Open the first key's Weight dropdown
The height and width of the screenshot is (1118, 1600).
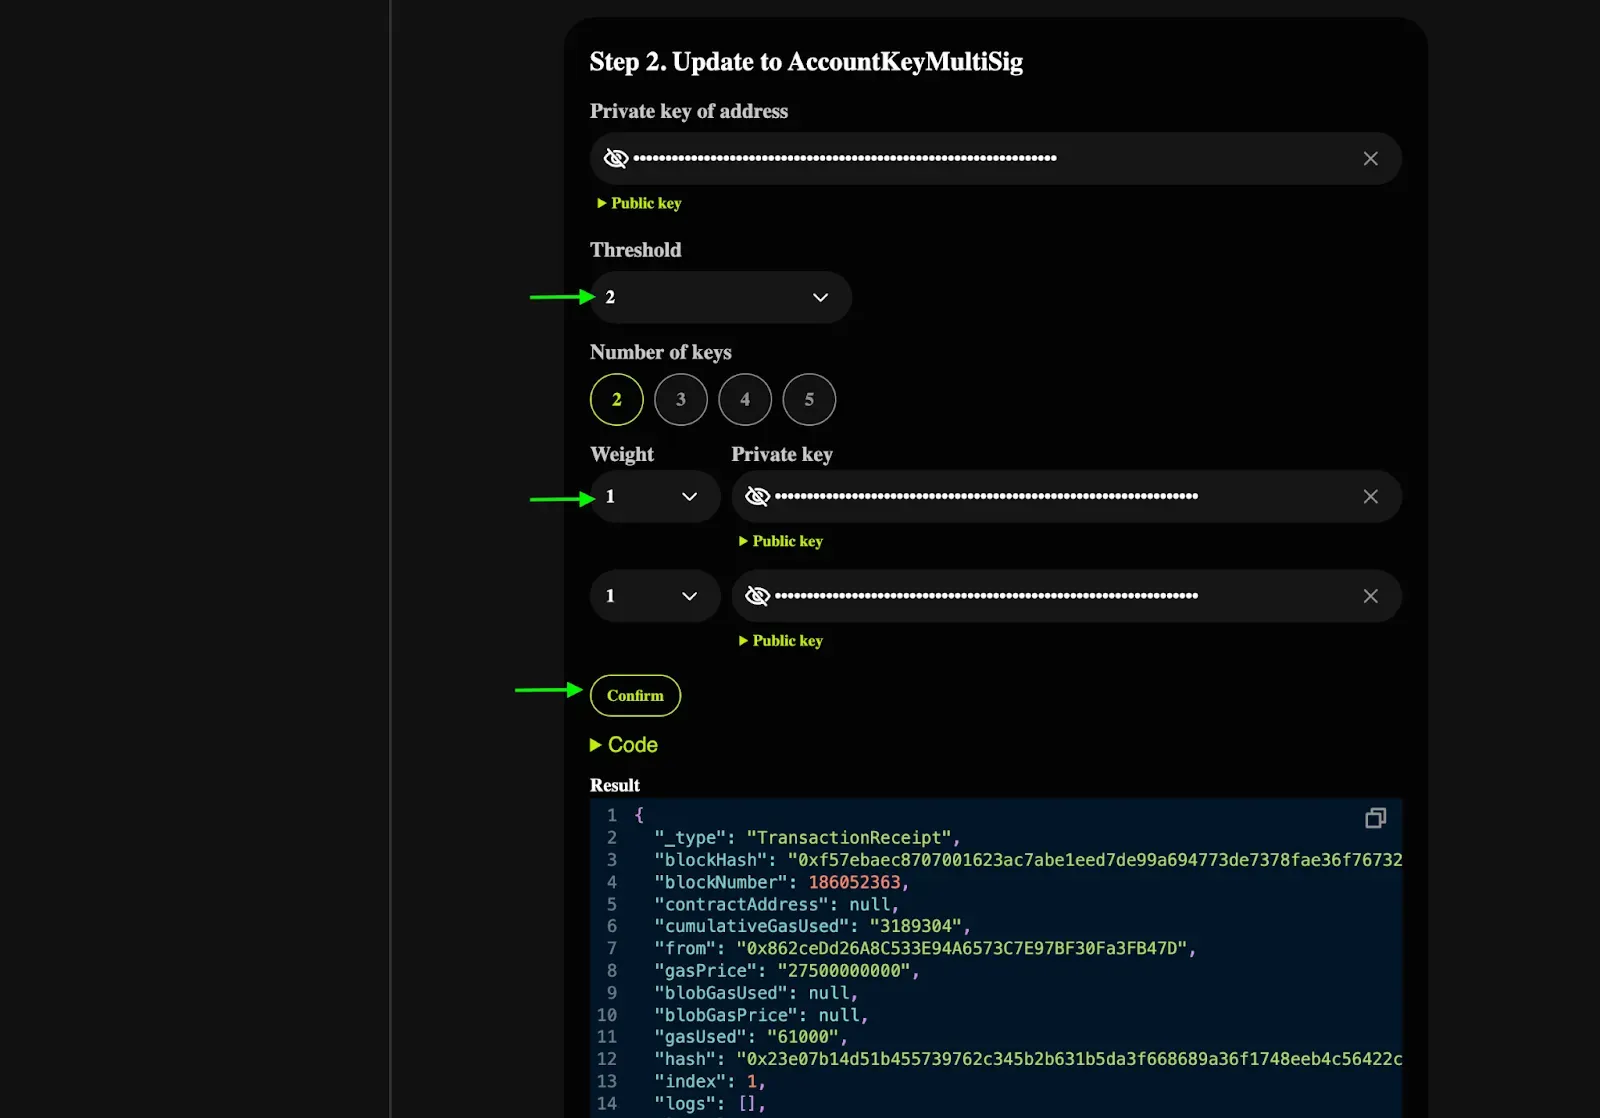[x=654, y=497]
